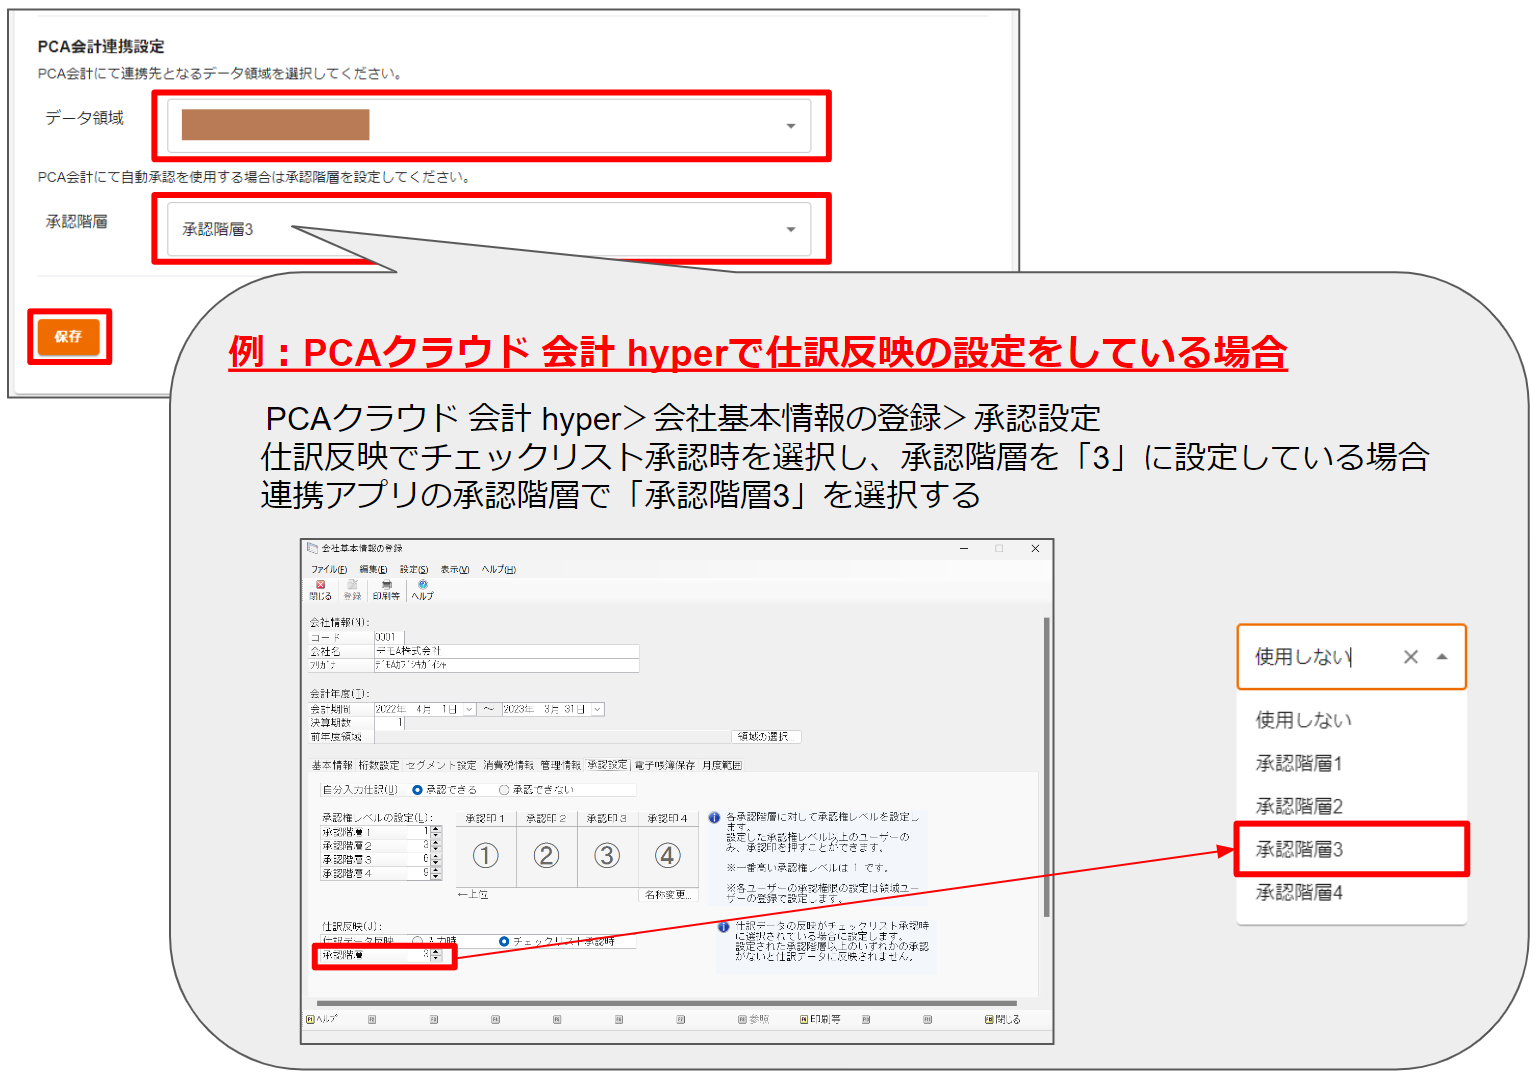Open the 表示(V) menu
The image size is (1537, 1080).
[455, 570]
